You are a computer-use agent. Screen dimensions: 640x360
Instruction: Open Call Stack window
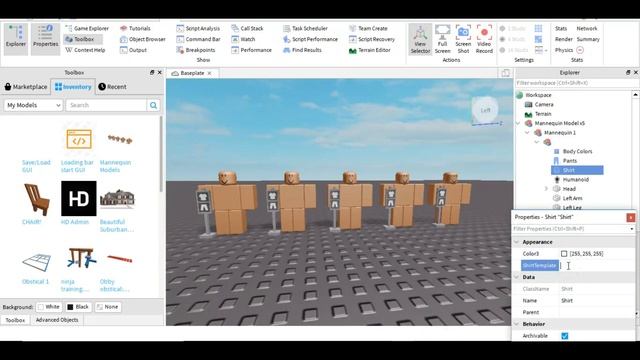pos(247,28)
